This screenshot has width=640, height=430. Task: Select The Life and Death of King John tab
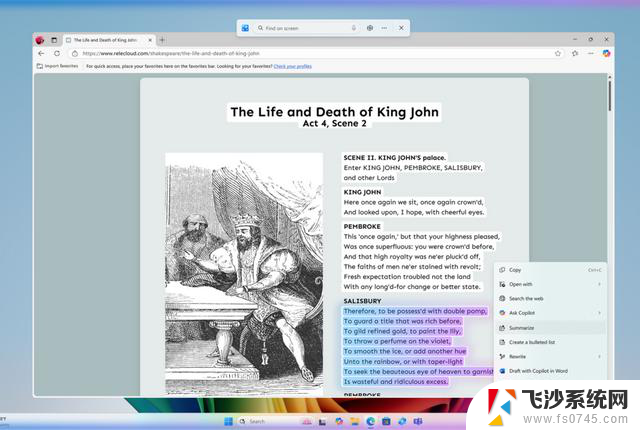tap(109, 40)
